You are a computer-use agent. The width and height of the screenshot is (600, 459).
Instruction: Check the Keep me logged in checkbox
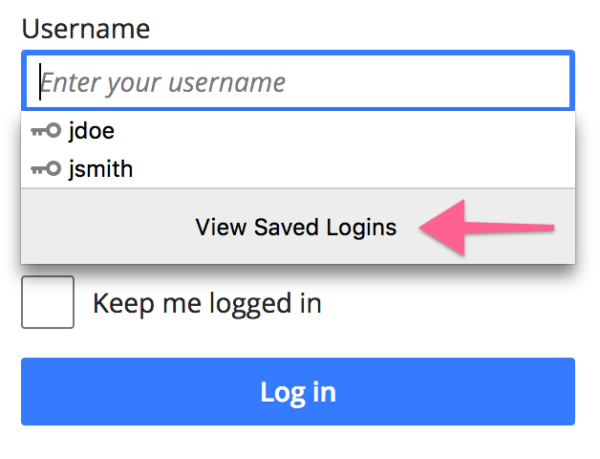[48, 302]
